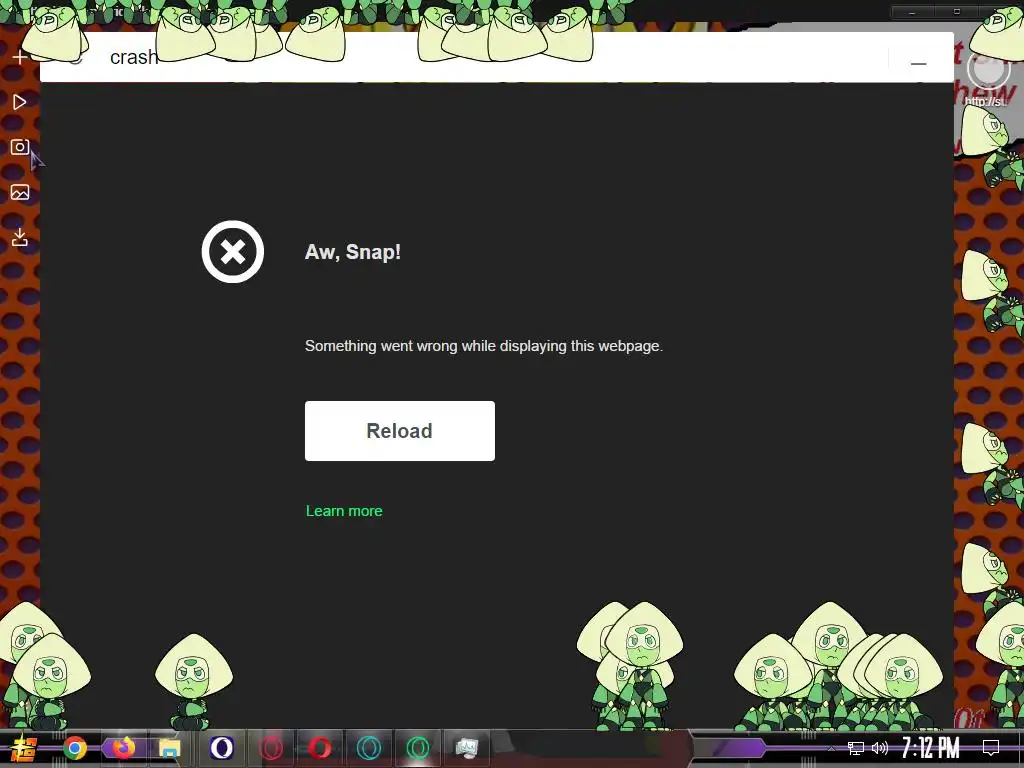Open the notification center icon
Viewport: 1024px width, 768px height.
(991, 748)
